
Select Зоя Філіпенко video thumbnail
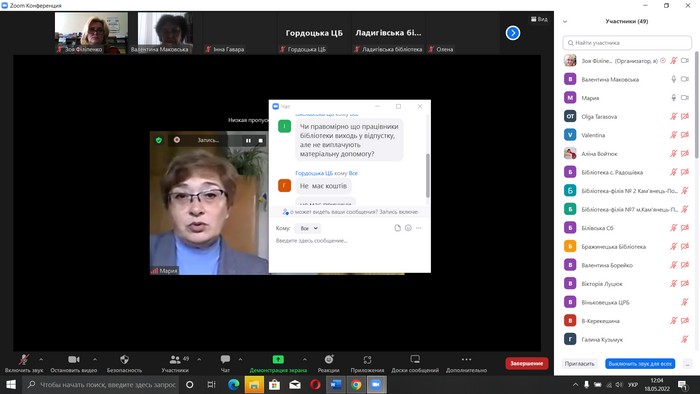click(91, 33)
